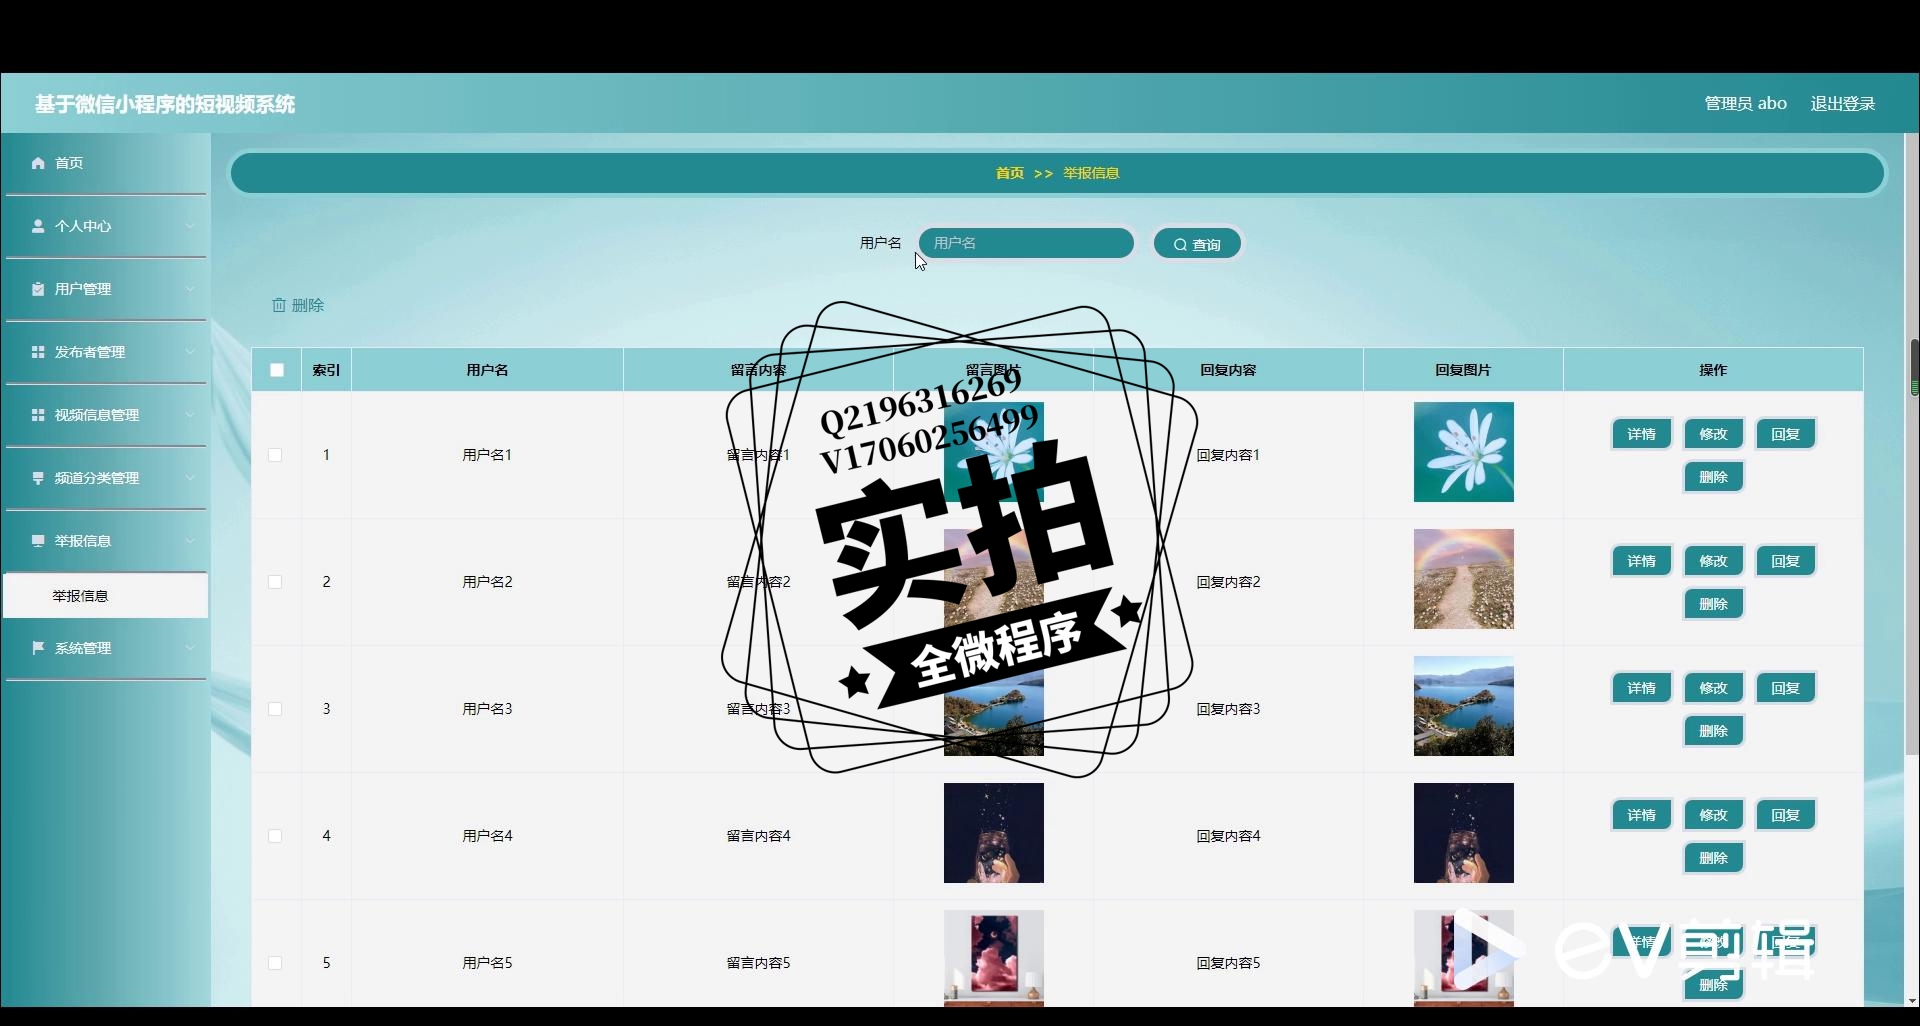Click the monitor icon beside 举报信息 menu
1920x1026 pixels.
pyautogui.click(x=38, y=541)
